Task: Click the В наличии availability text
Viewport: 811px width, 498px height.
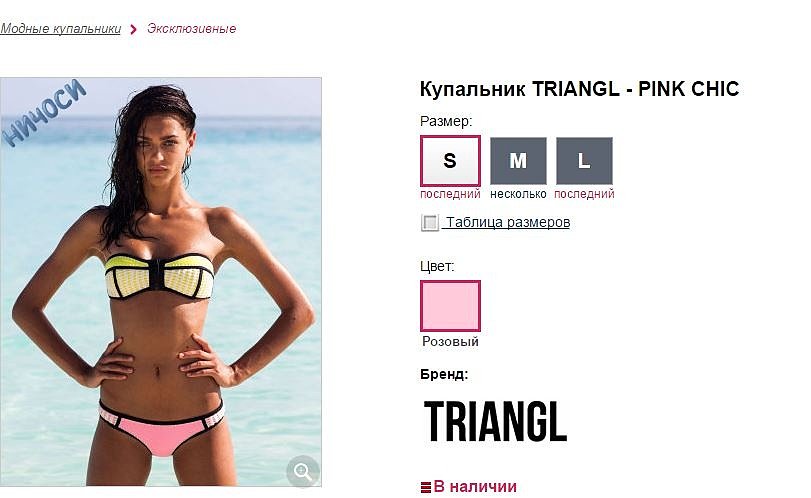Action: [475, 487]
